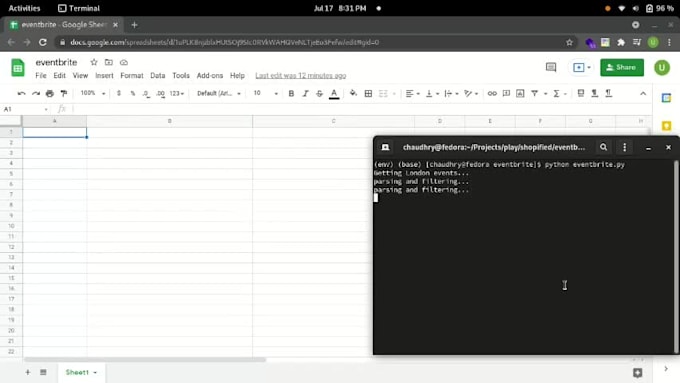Click the Move to folder icon
Screen dimensions: 680x383
[108, 62]
